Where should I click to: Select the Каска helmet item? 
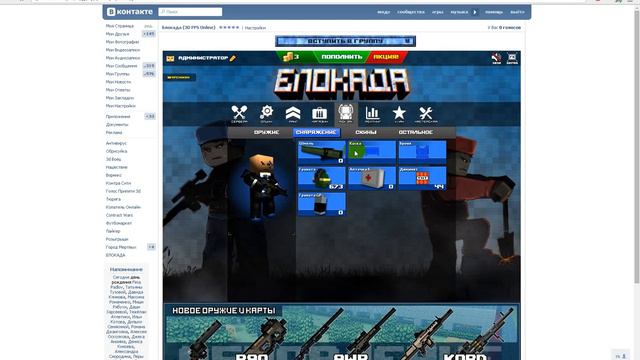pos(372,152)
